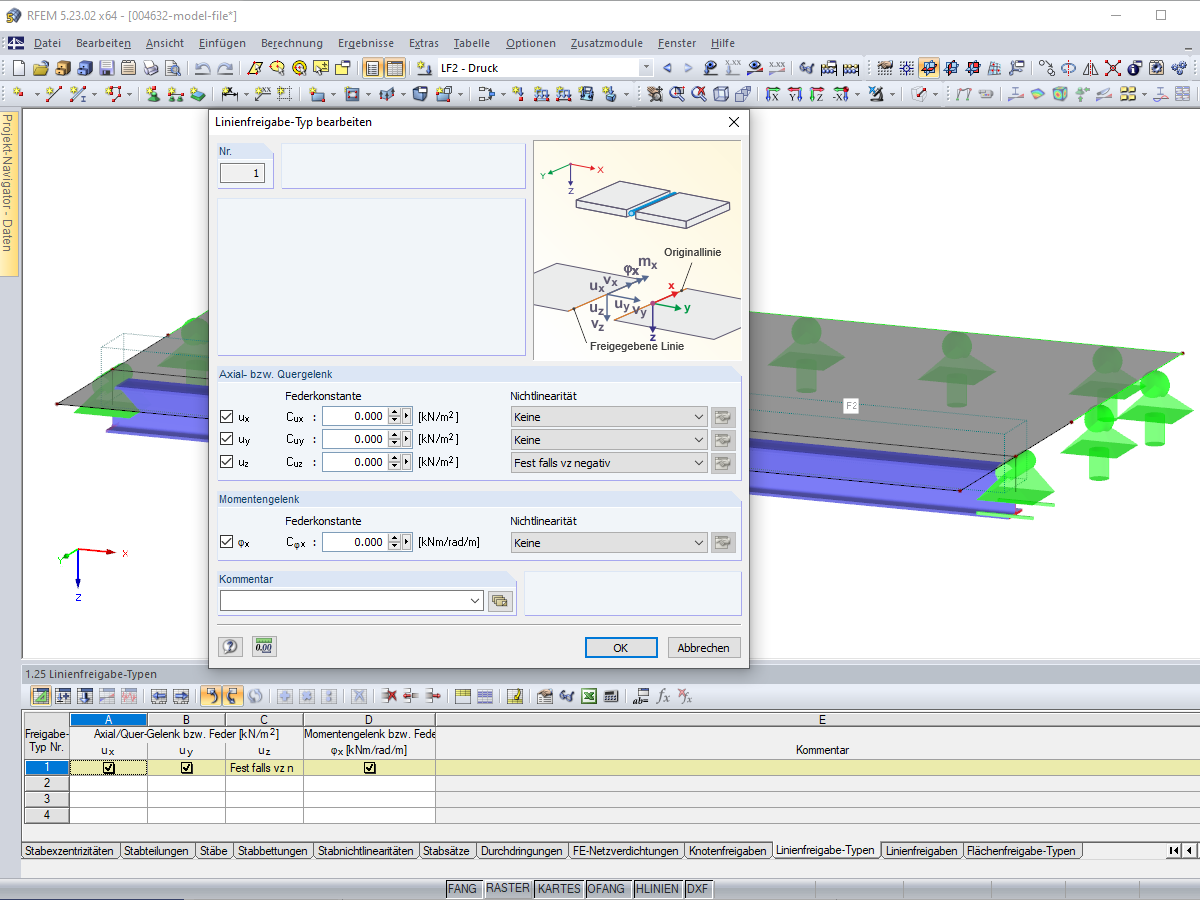Click the Print icon in main toolbar
This screenshot has width=1200, height=900.
coord(151,68)
